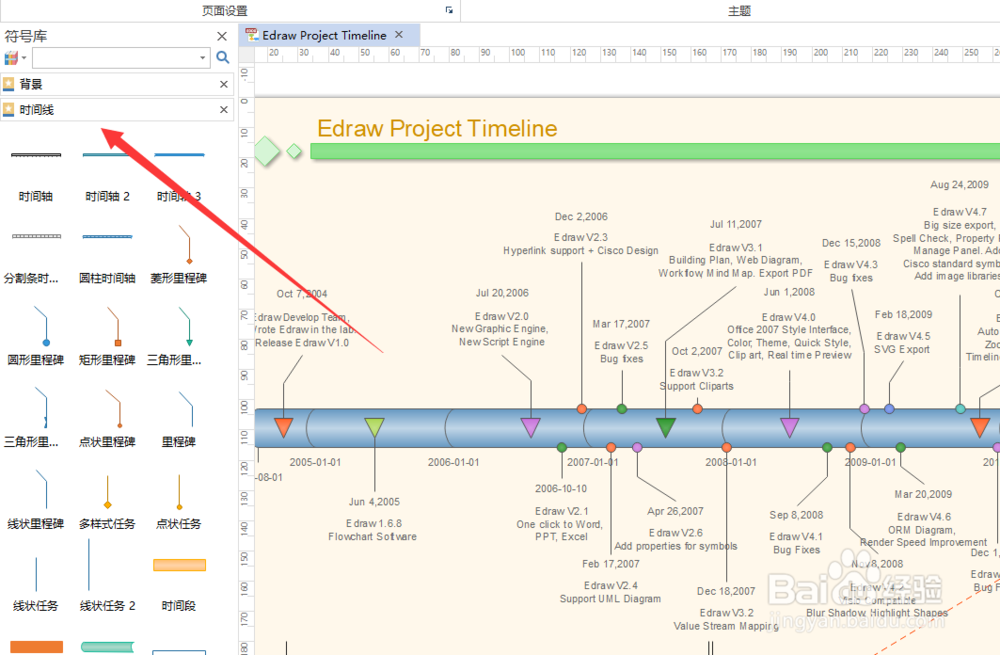Click the Sep 8,2008 green milestone circle
Viewport: 1000px width, 655px height.
(827, 448)
